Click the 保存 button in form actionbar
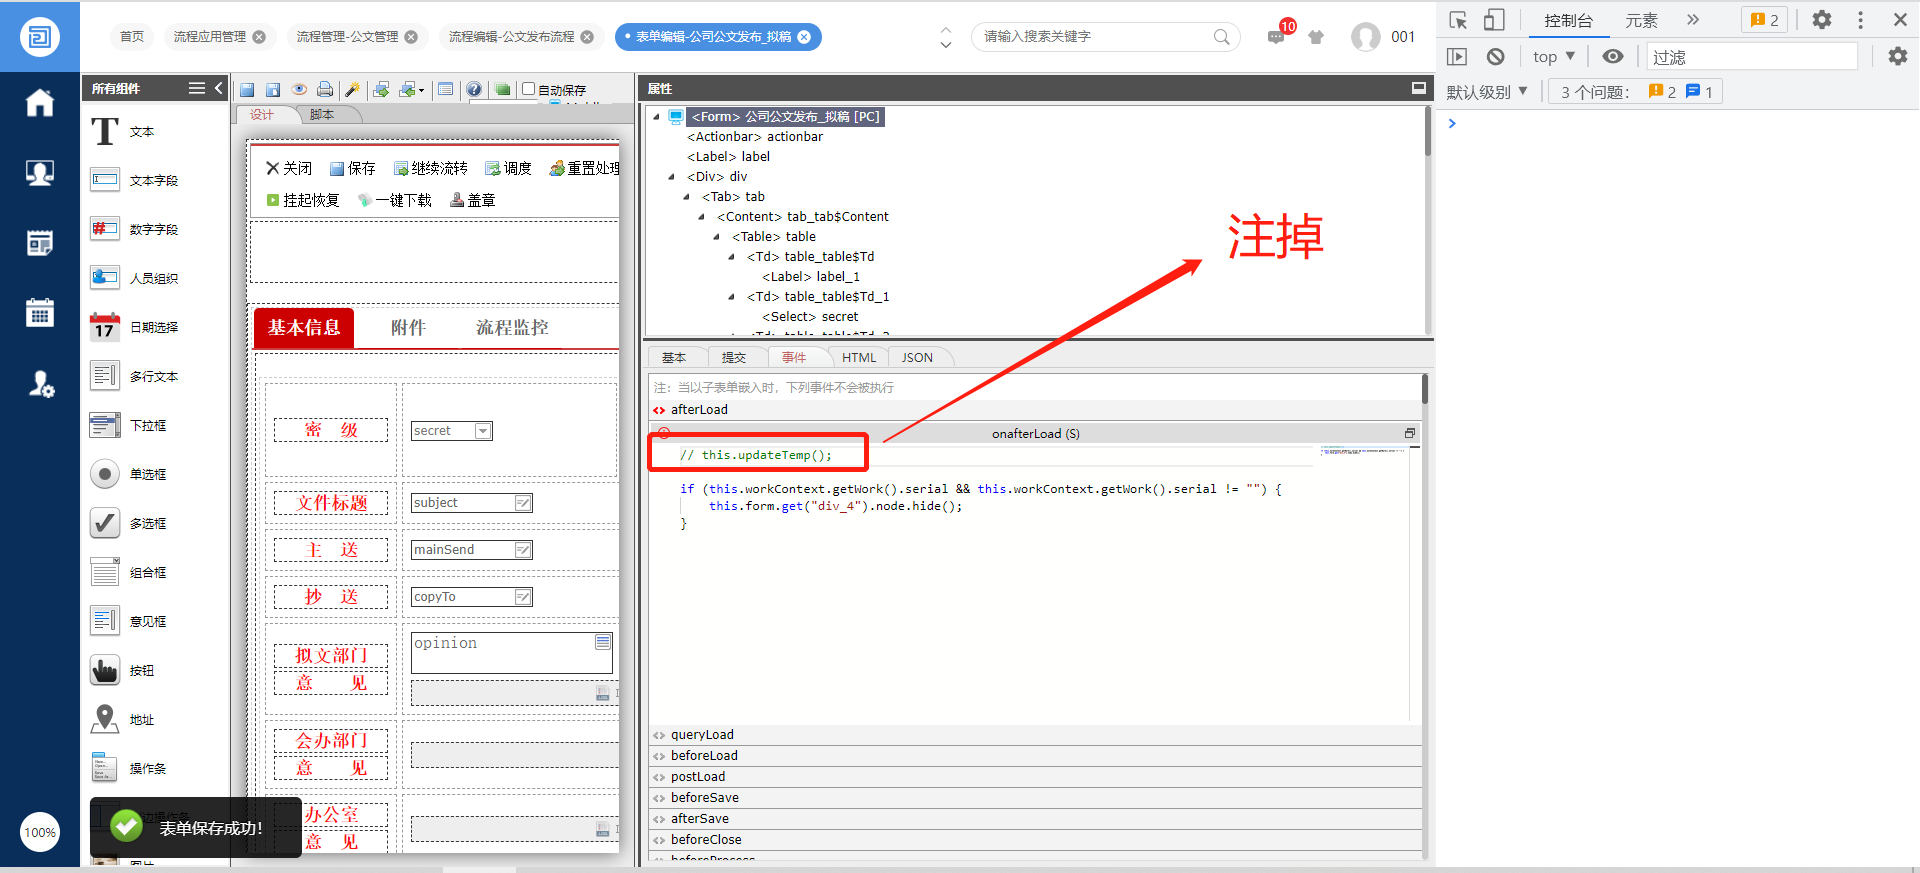 tap(352, 168)
